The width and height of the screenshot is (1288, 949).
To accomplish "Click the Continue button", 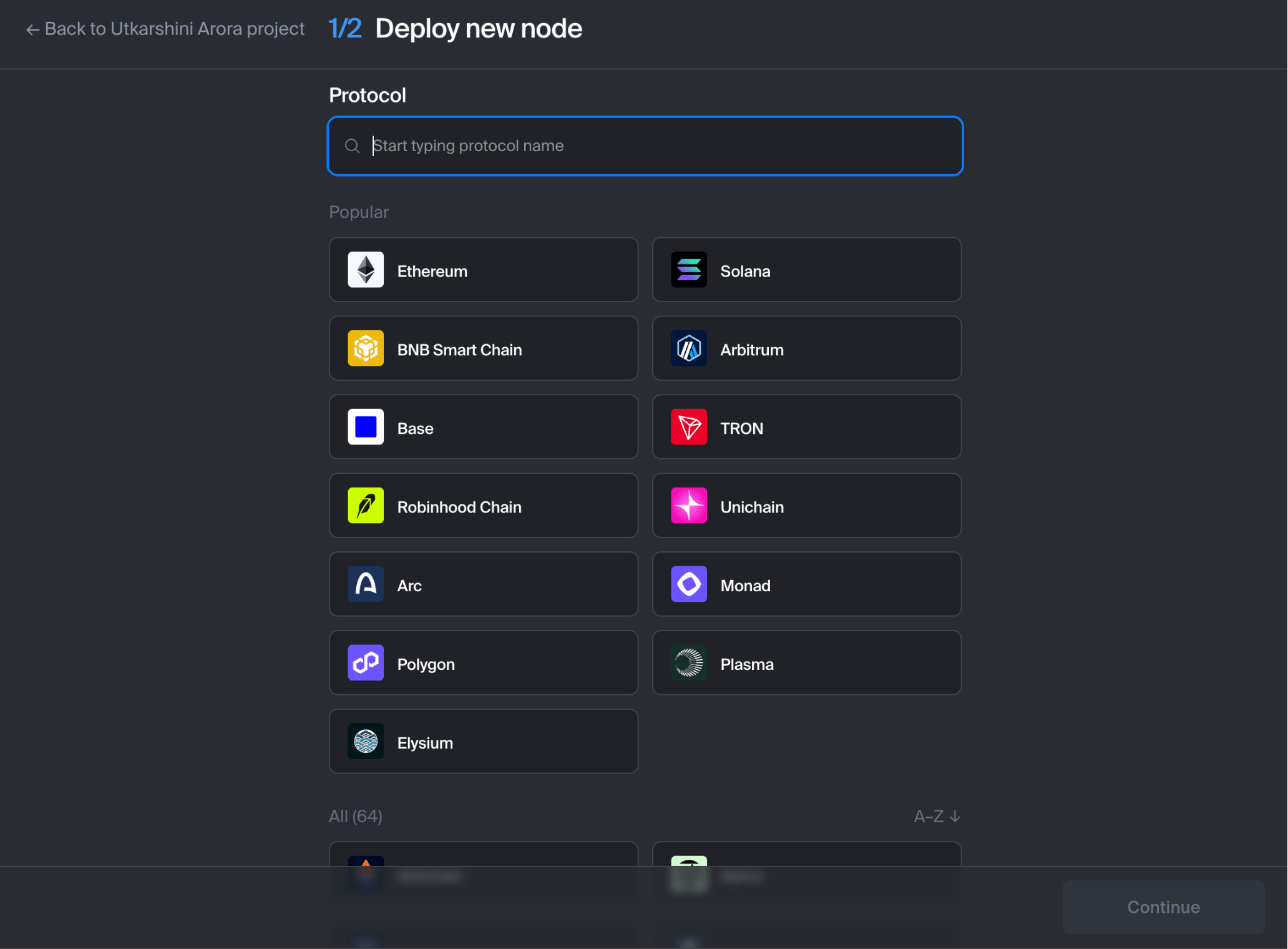I will click(x=1164, y=907).
